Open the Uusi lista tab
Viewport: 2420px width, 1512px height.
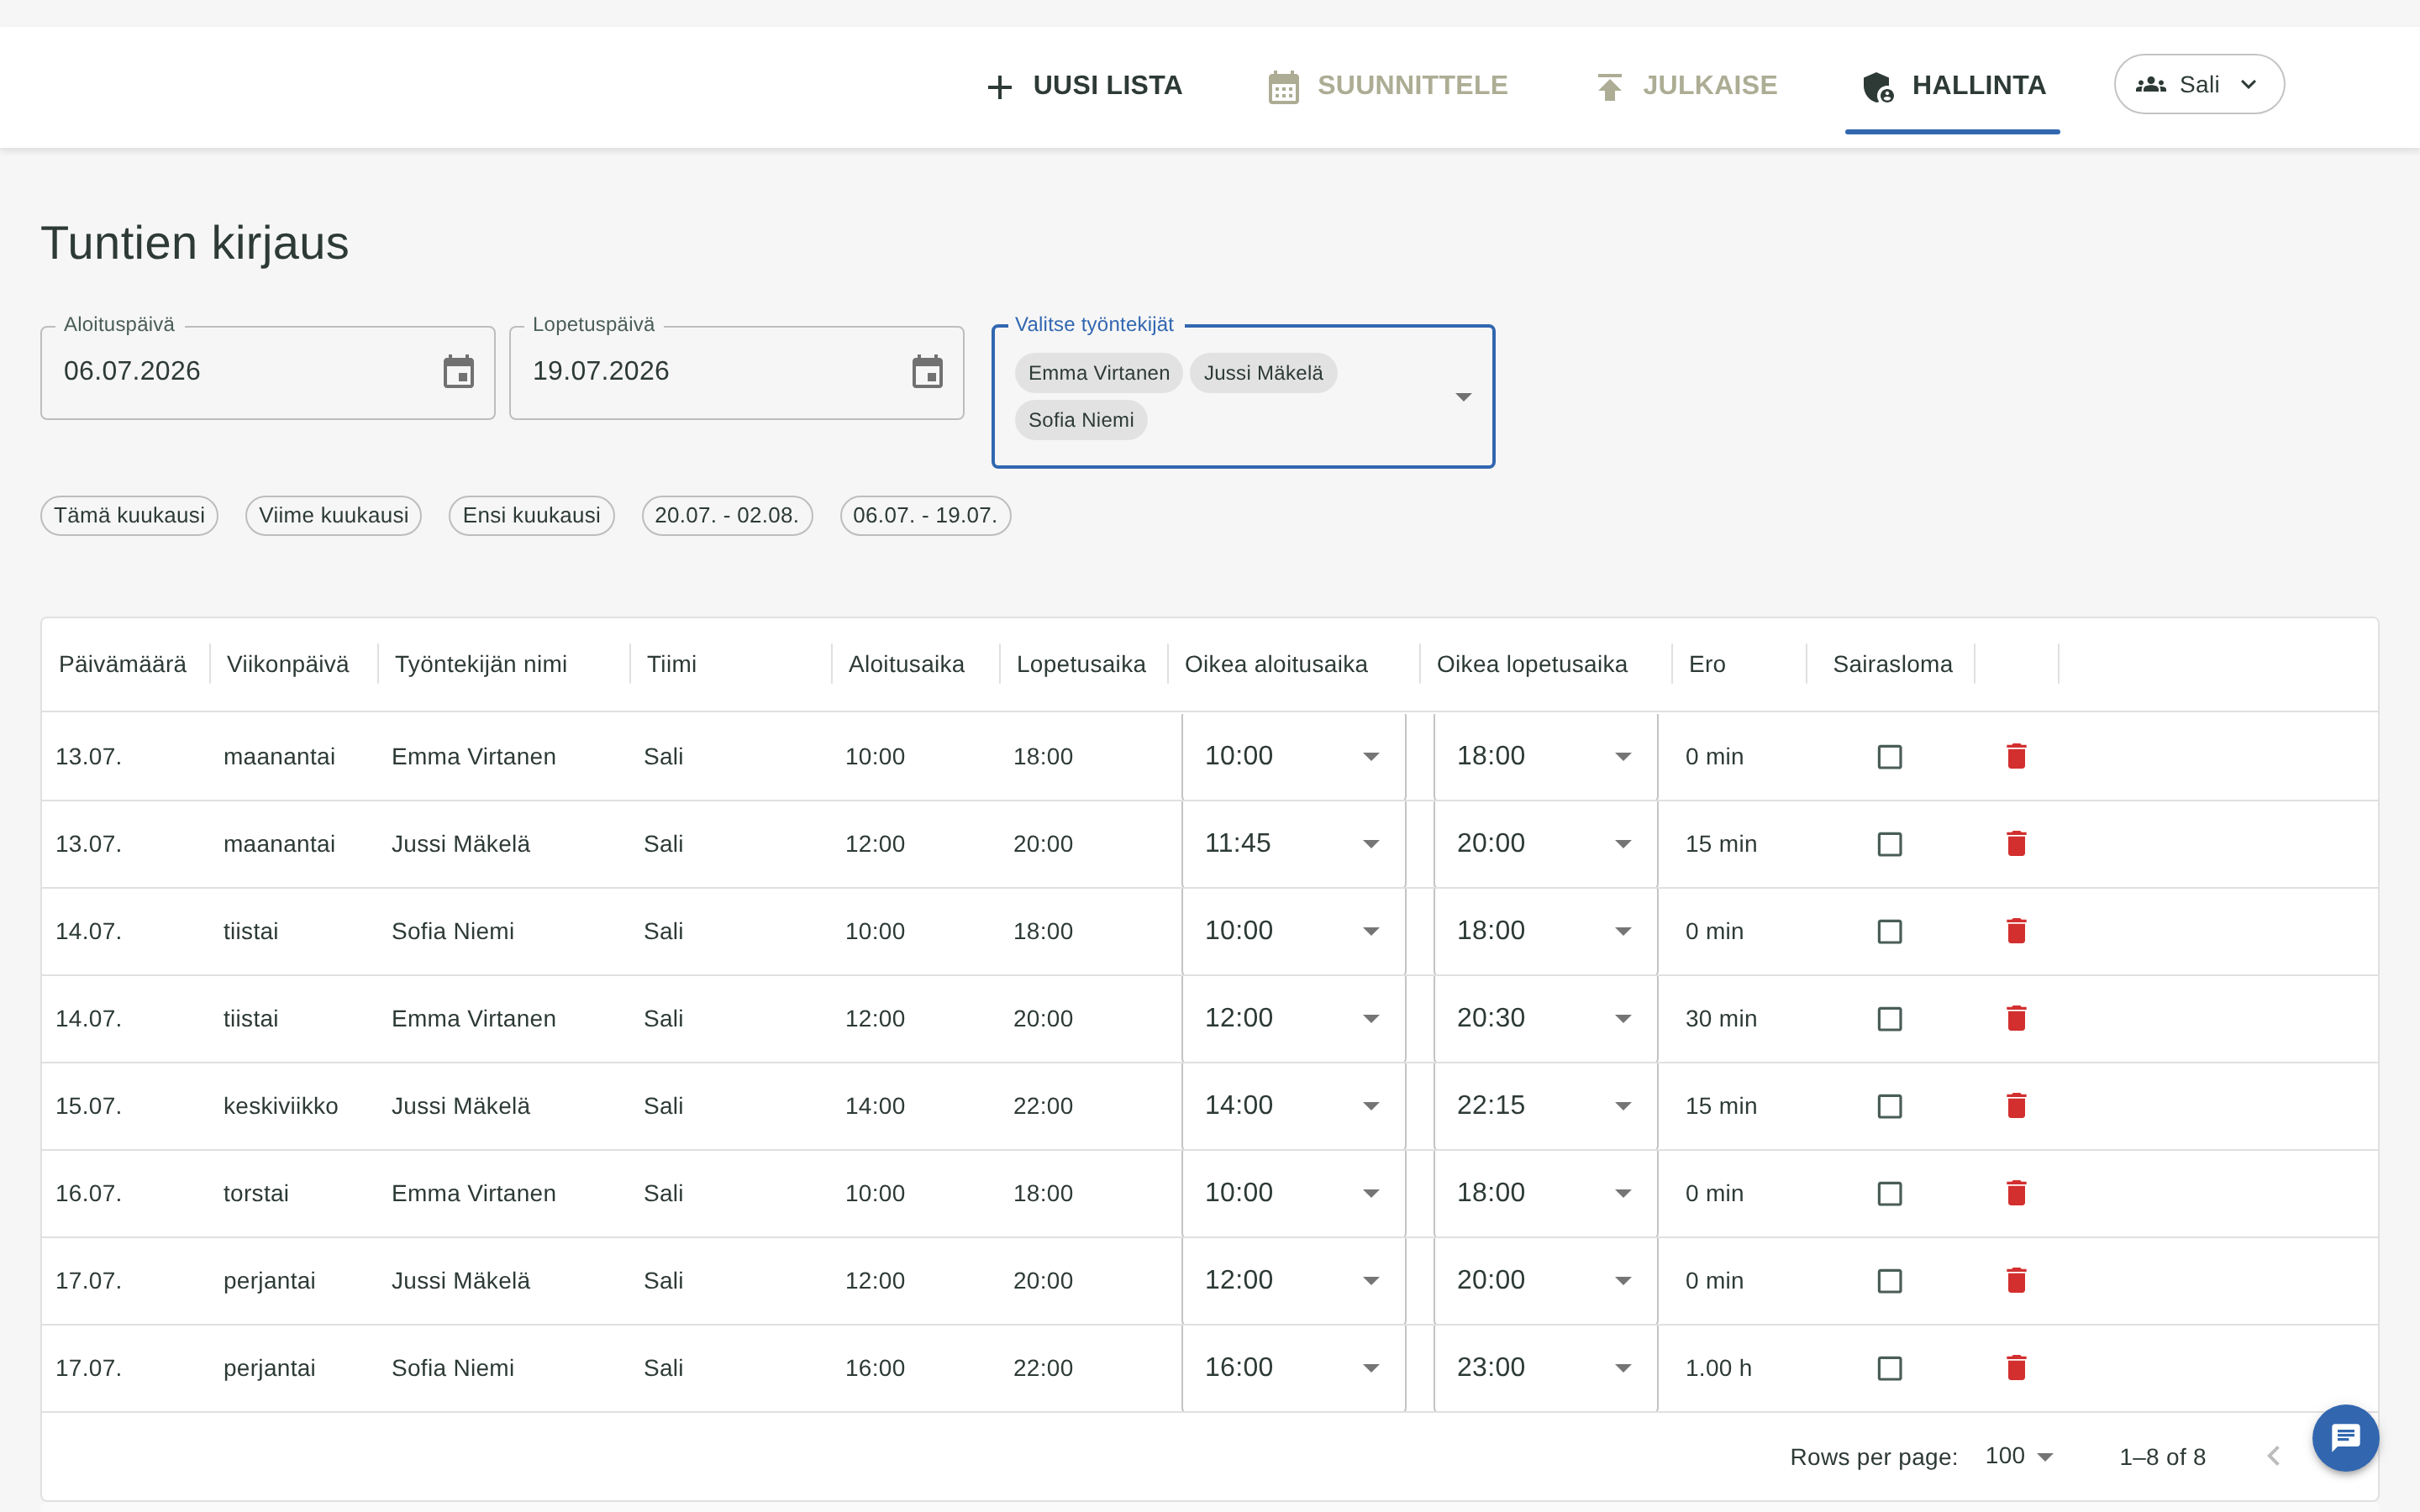point(1083,86)
